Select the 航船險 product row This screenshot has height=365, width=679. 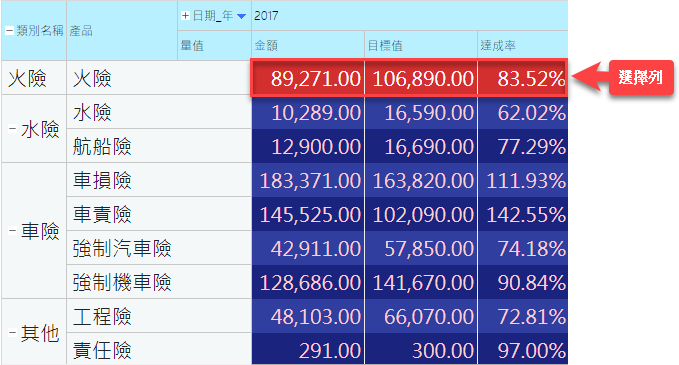coord(159,146)
